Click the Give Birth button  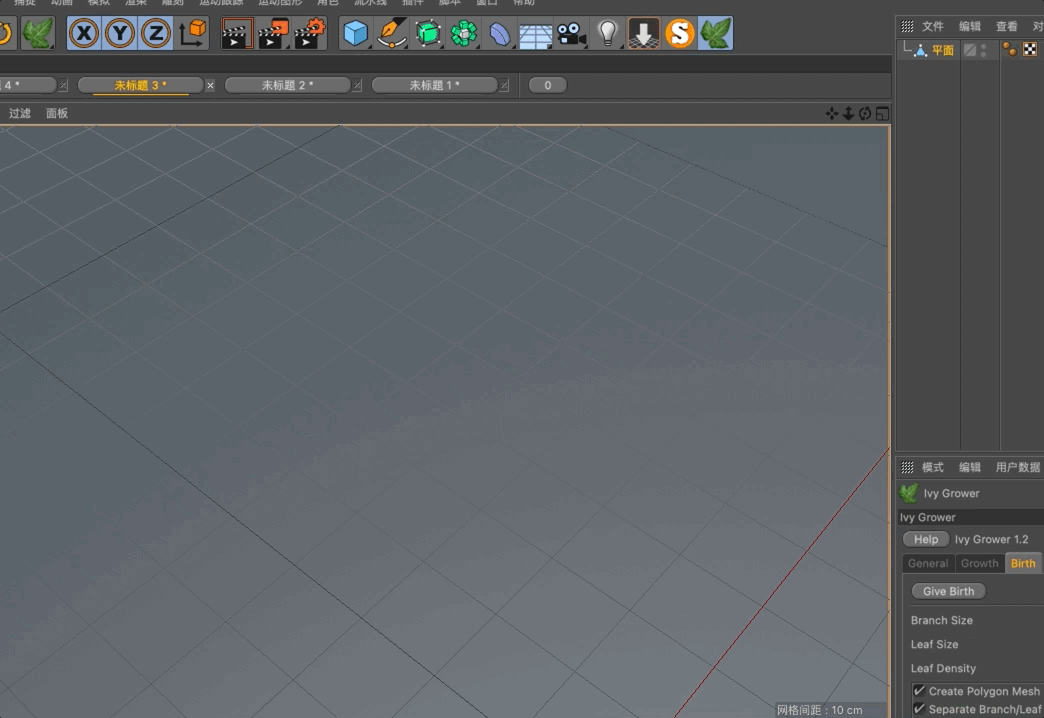point(948,591)
